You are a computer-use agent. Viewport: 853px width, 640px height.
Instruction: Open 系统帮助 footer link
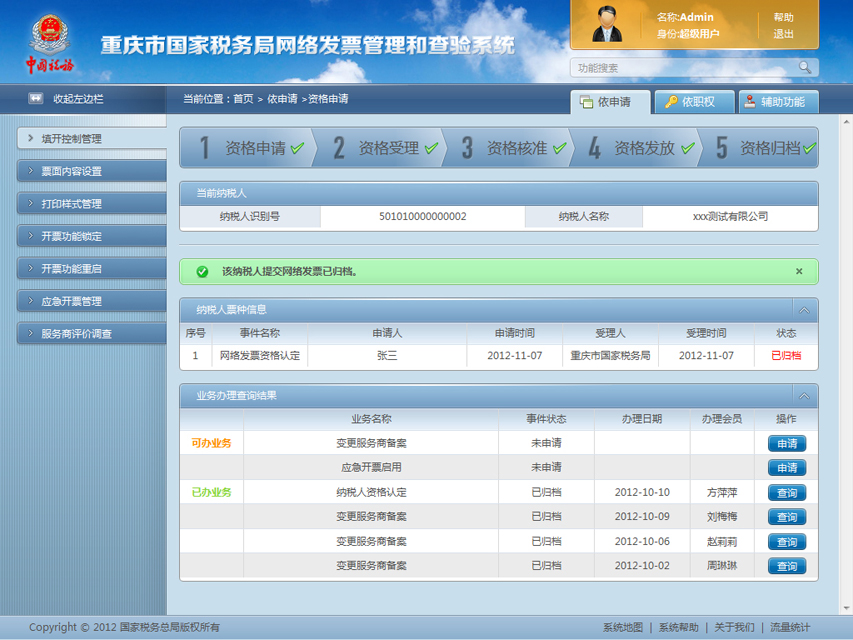678,627
